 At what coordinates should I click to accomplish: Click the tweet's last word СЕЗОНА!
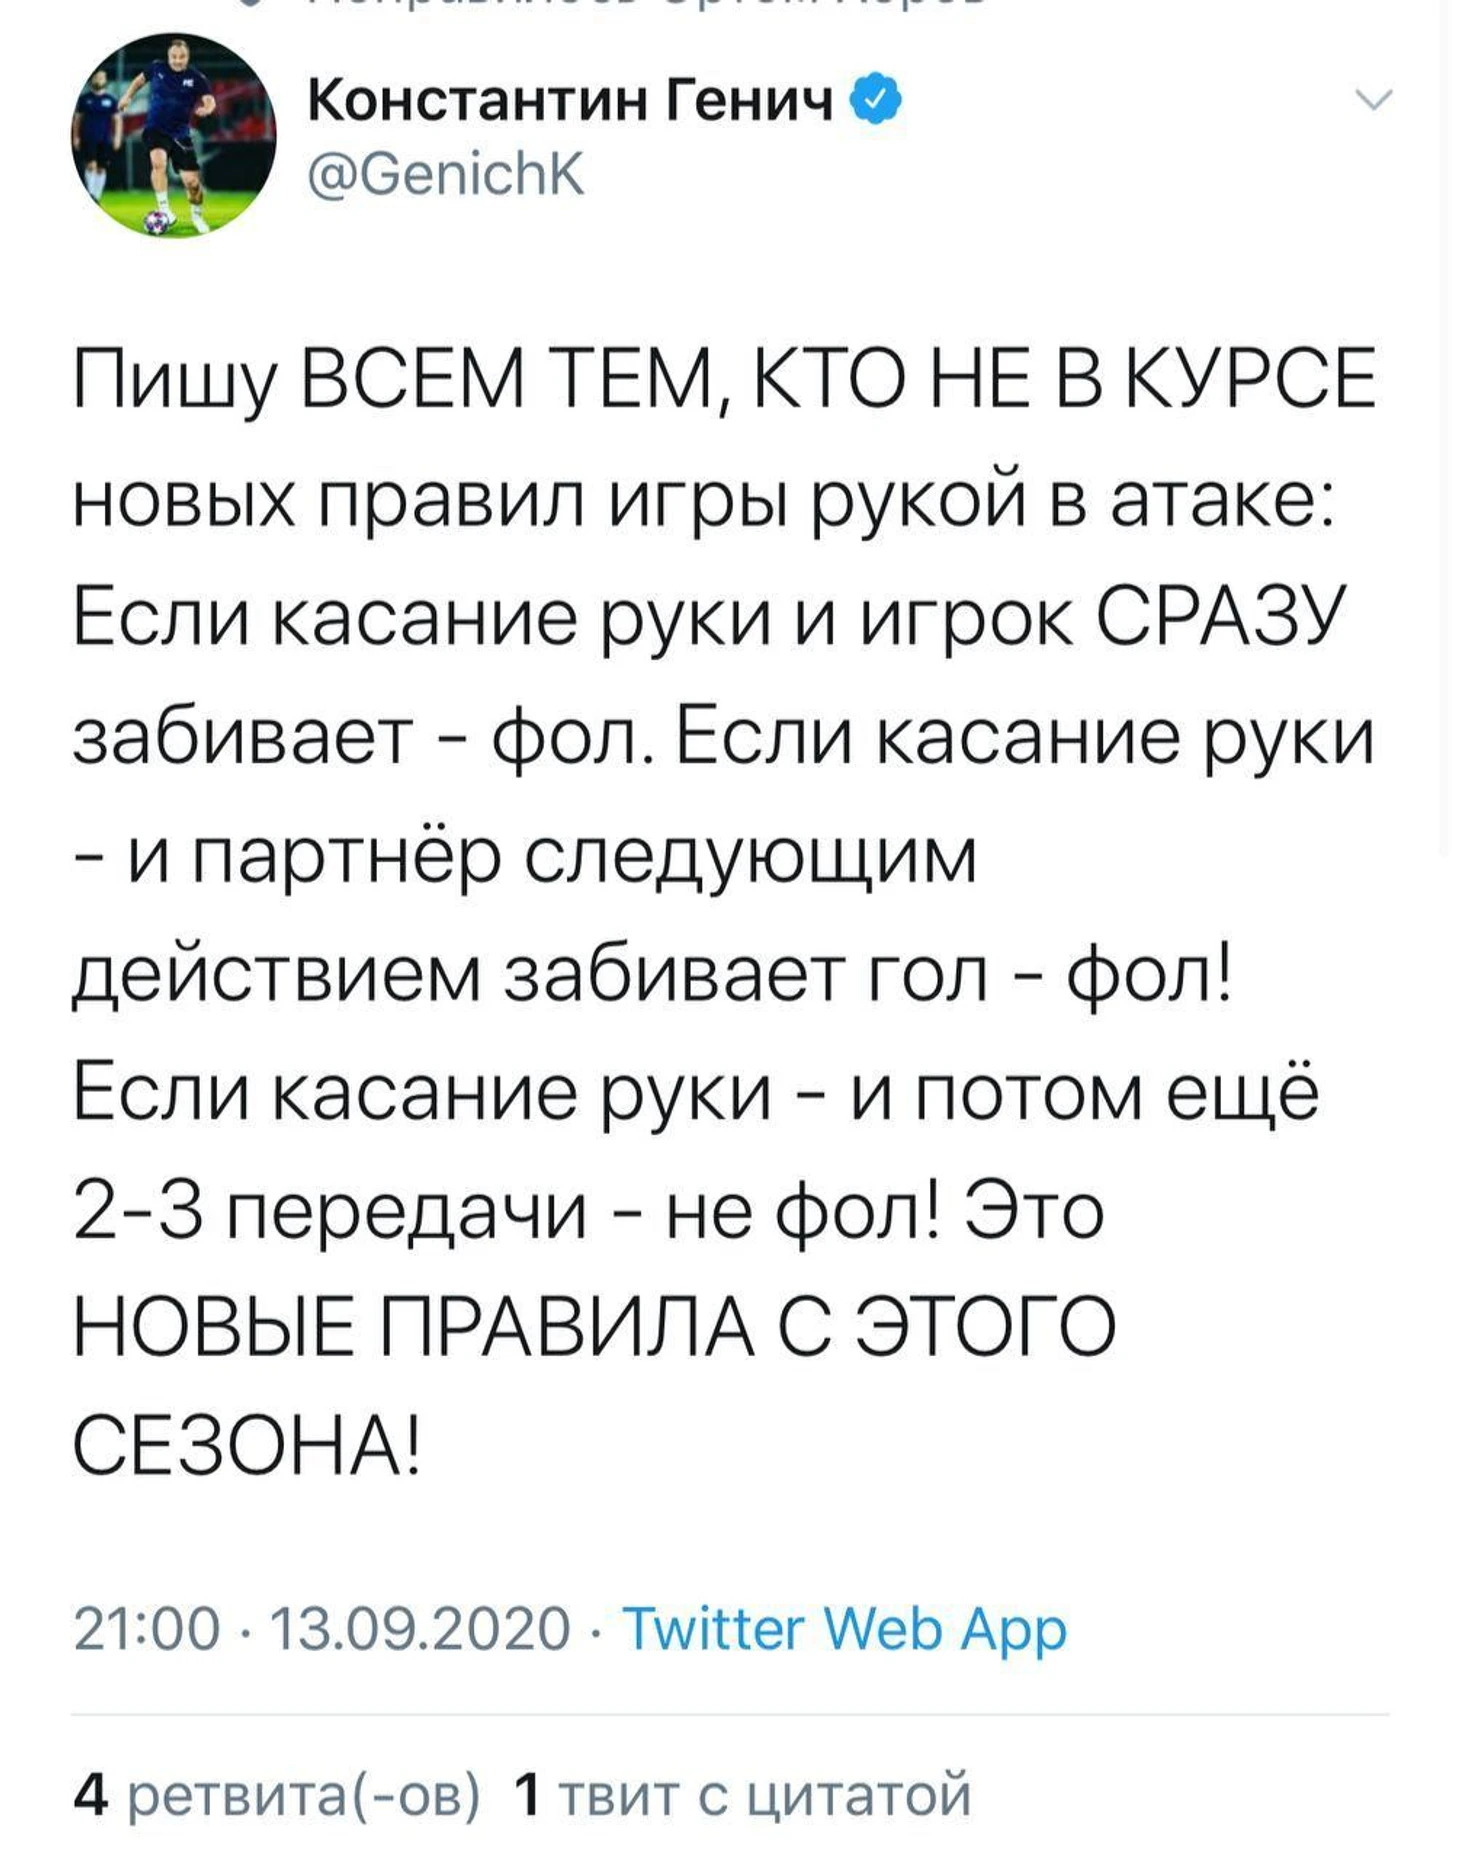(x=246, y=1445)
